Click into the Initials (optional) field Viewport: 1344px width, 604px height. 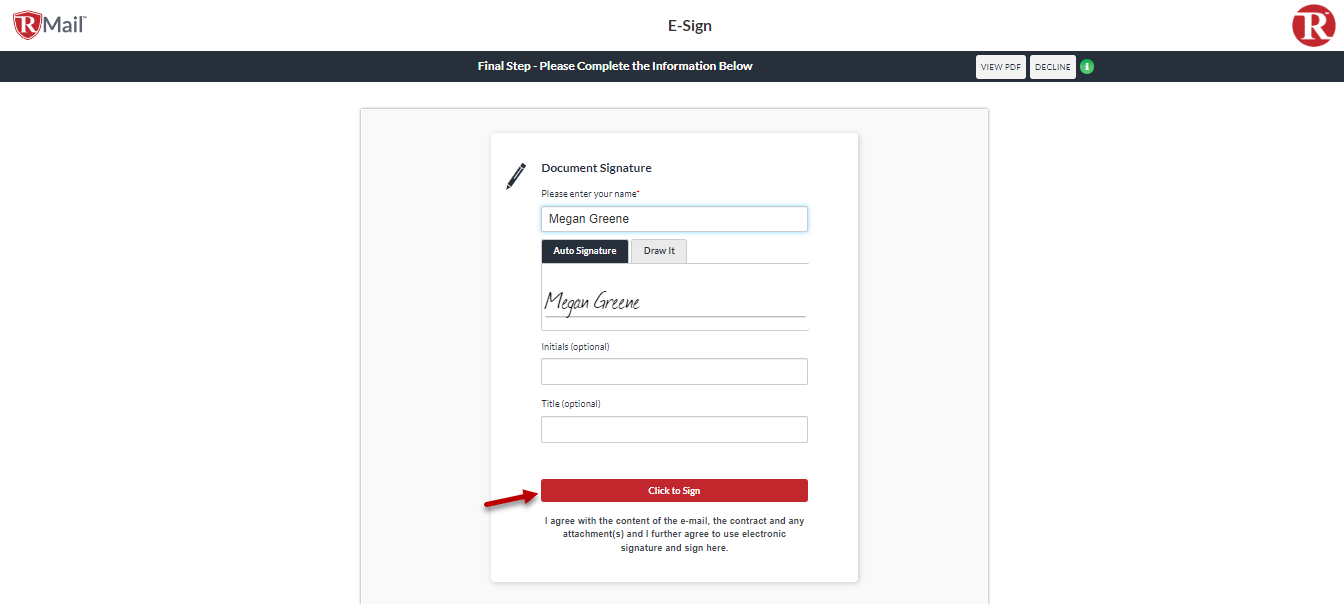[674, 372]
